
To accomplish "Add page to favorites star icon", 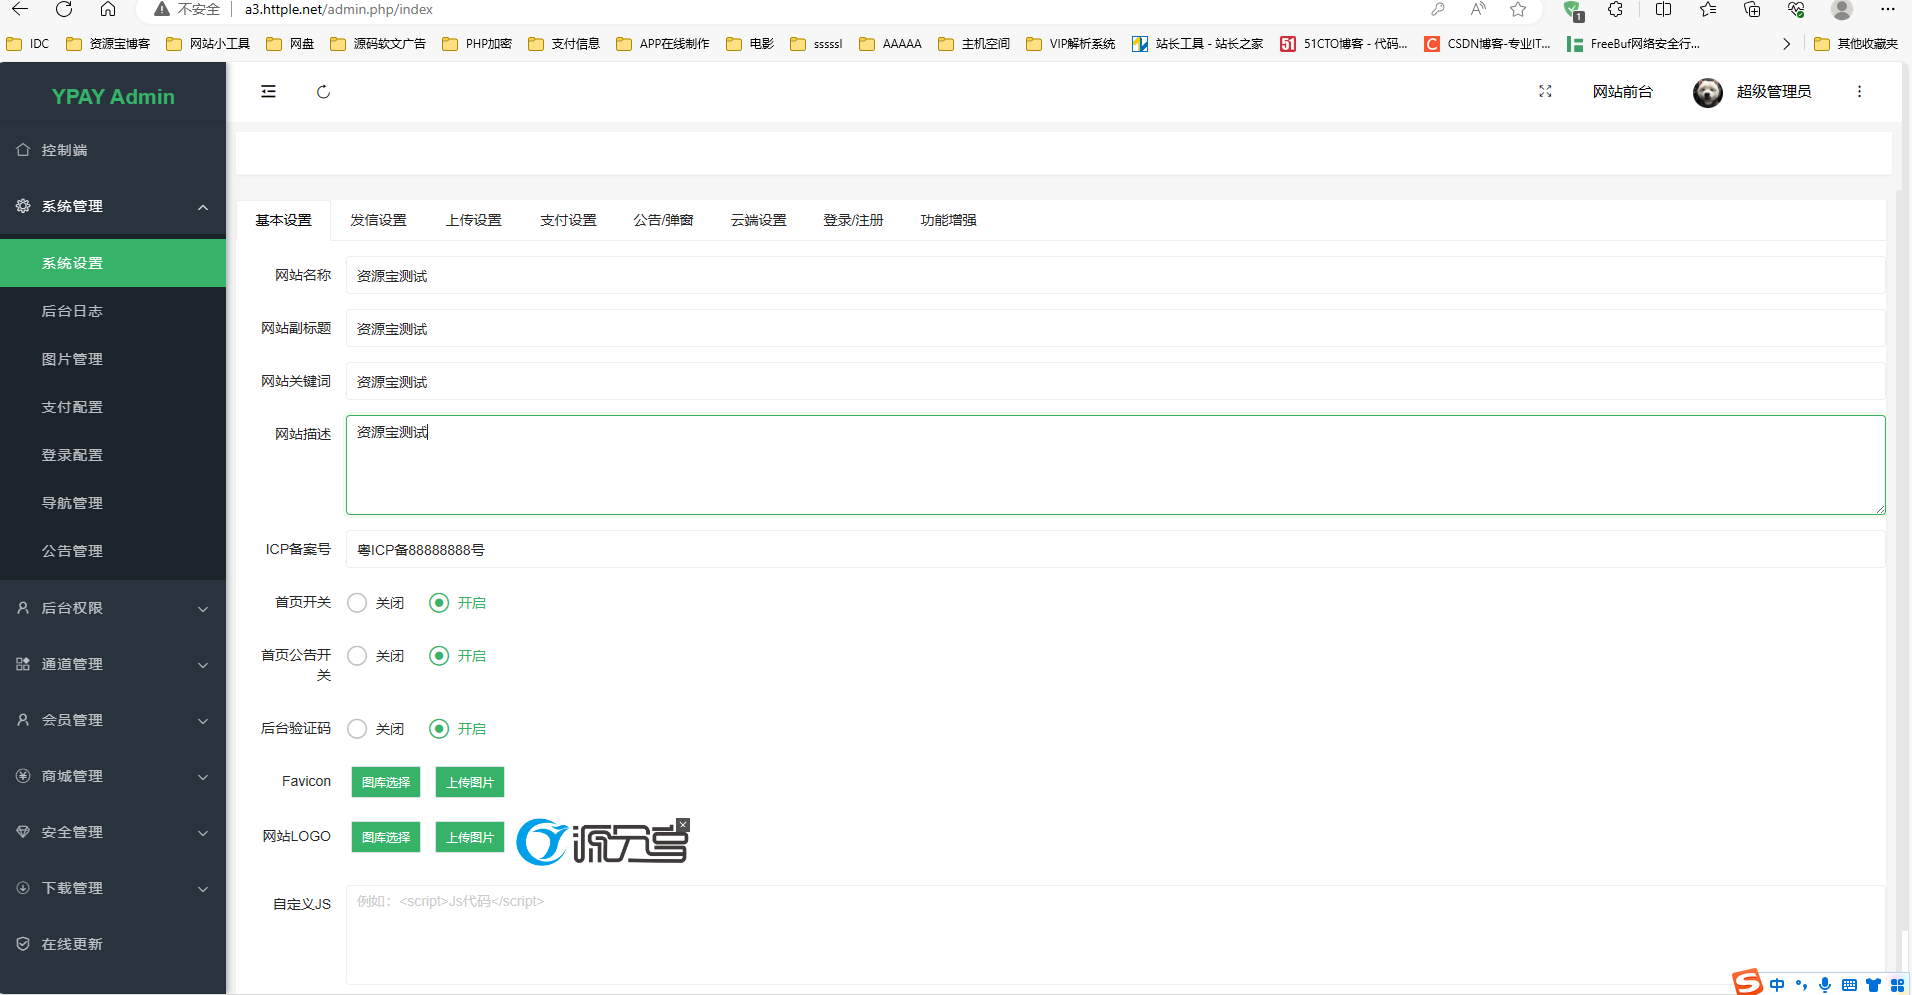I will [x=1518, y=9].
